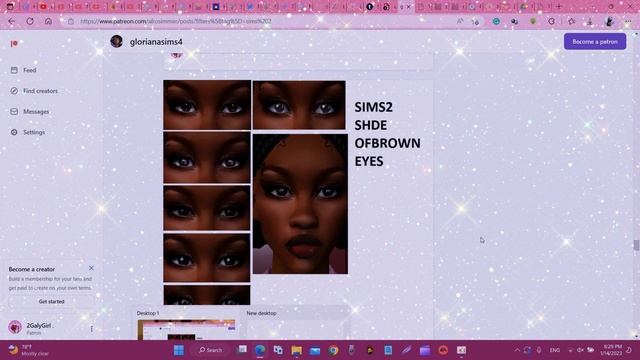Image resolution: width=640 pixels, height=360 pixels.
Task: Click the Patreon logo icon
Action: coord(14,43)
